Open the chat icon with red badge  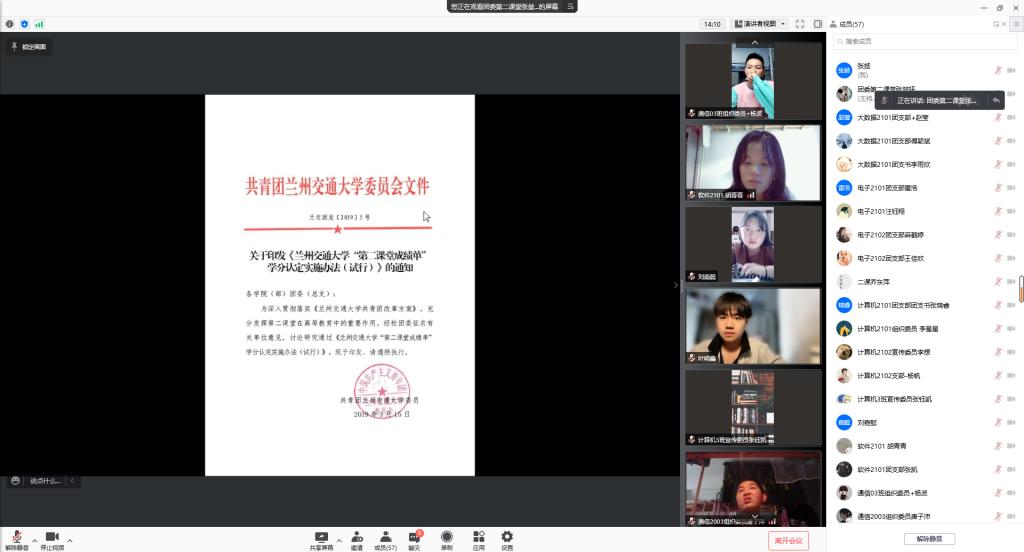coord(415,536)
